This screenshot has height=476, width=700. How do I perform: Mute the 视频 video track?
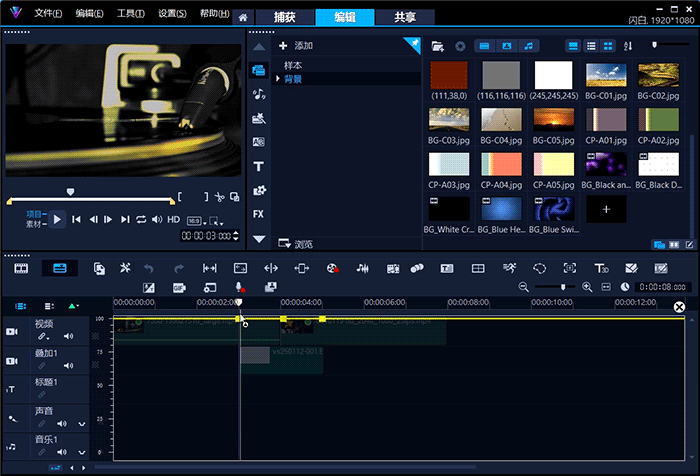click(x=68, y=336)
